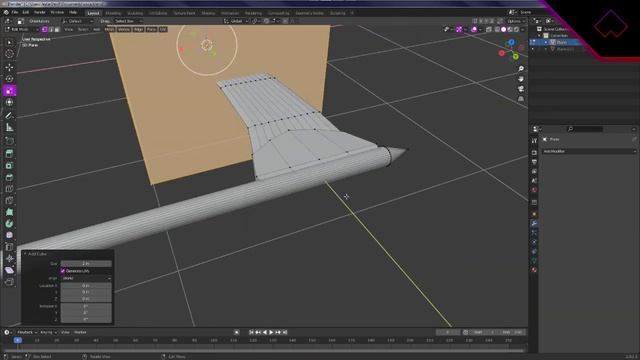The height and width of the screenshot is (360, 640).
Task: Open the Drag Select Box dropdown
Action: [x=128, y=21]
